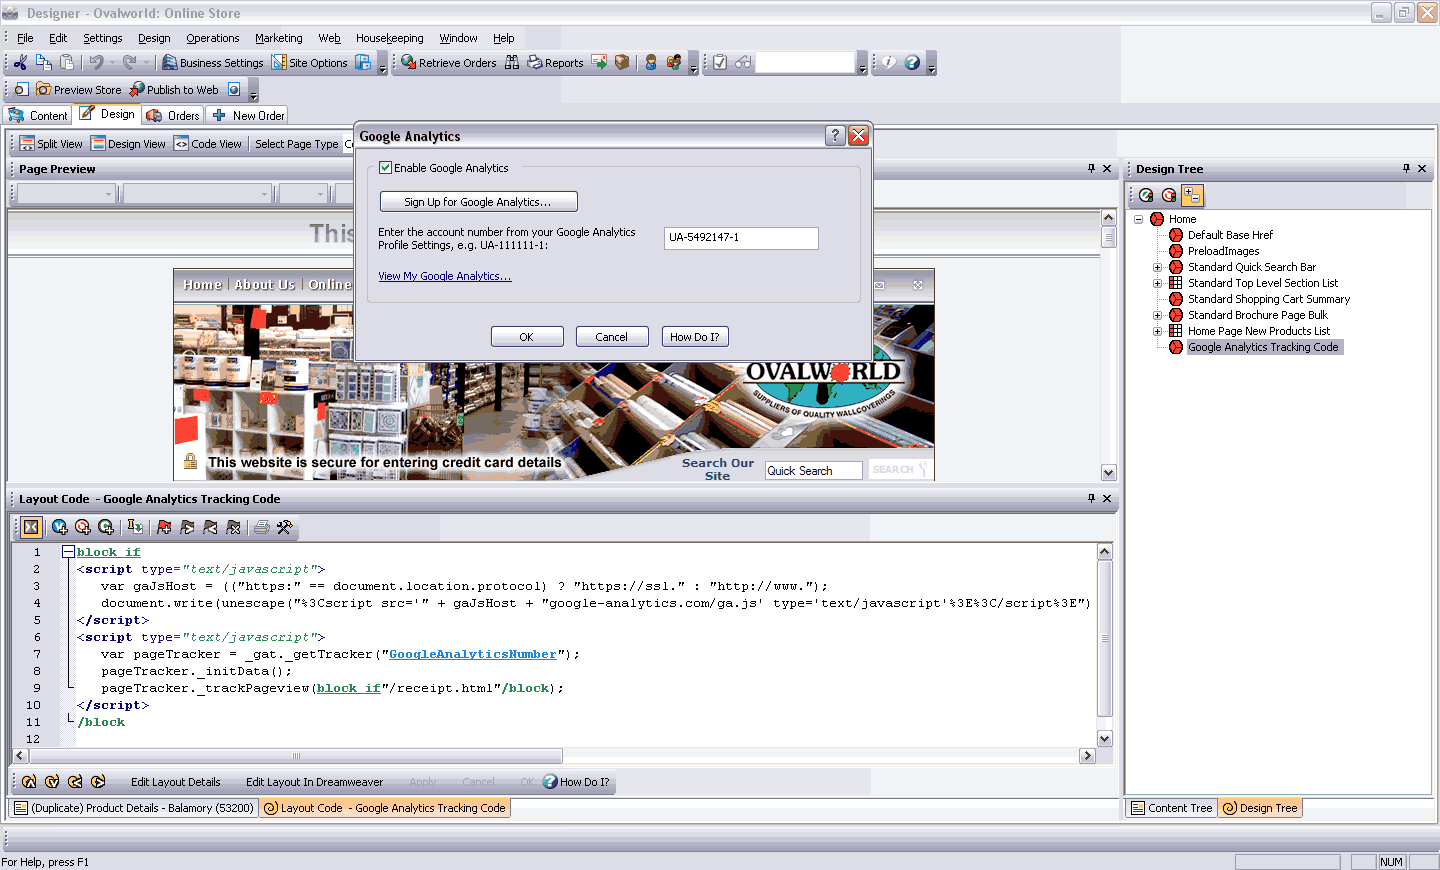1440x870 pixels.
Task: Expand the Standard Quick Search Bar node
Action: (x=1158, y=267)
